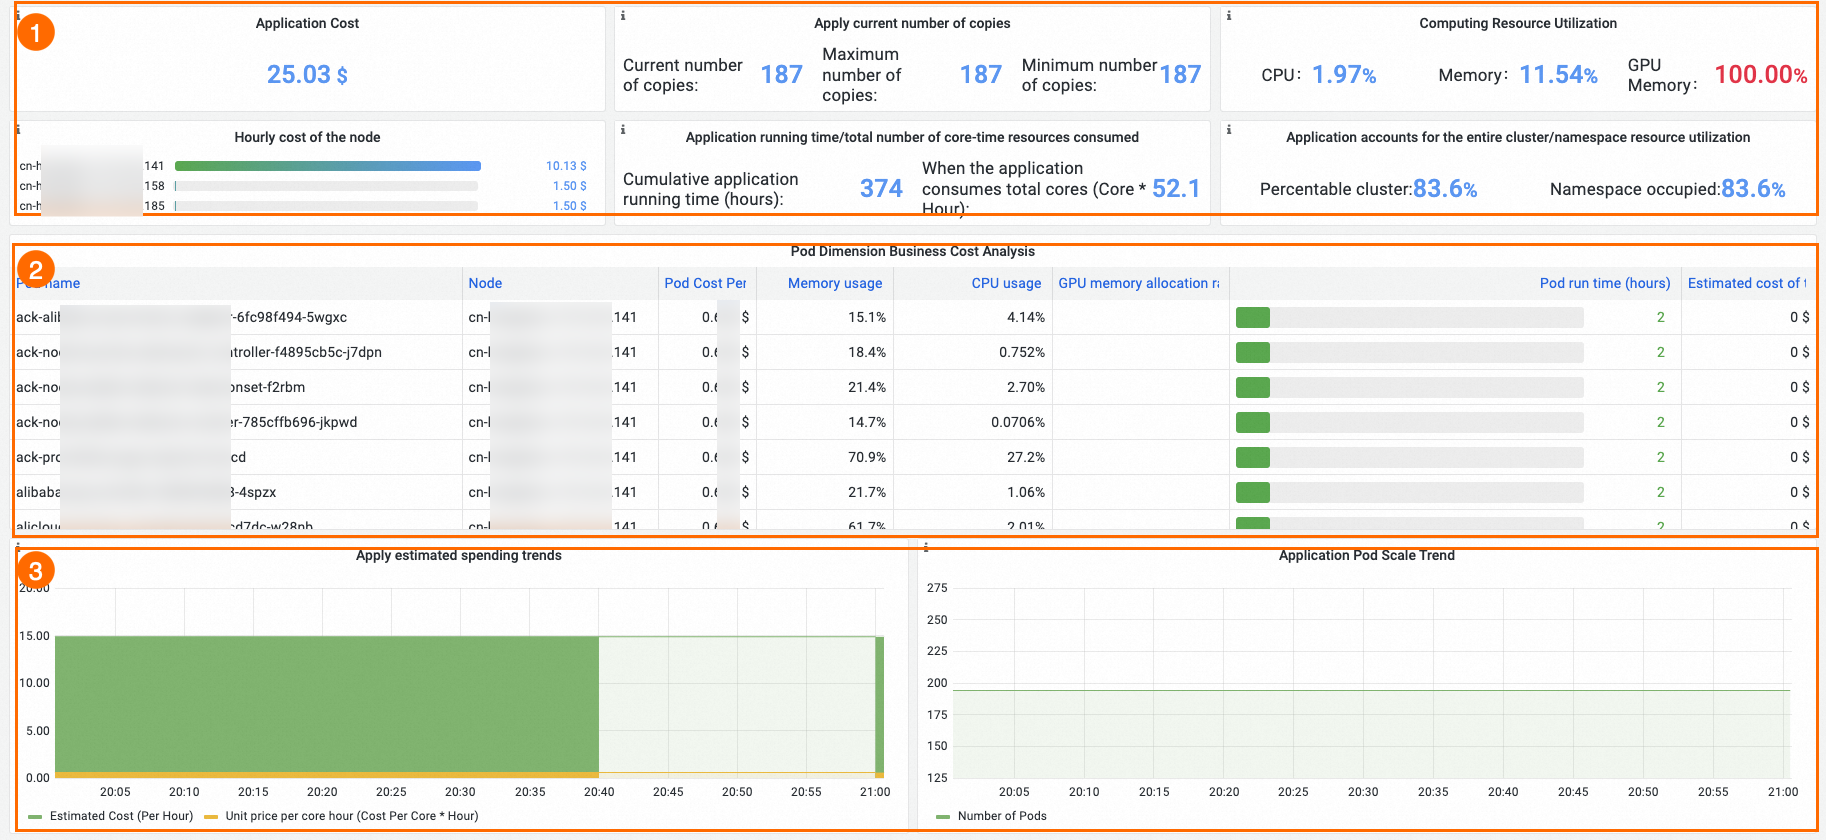The width and height of the screenshot is (1826, 840).
Task: Open the Application running time/total number title menu
Action: 912,137
